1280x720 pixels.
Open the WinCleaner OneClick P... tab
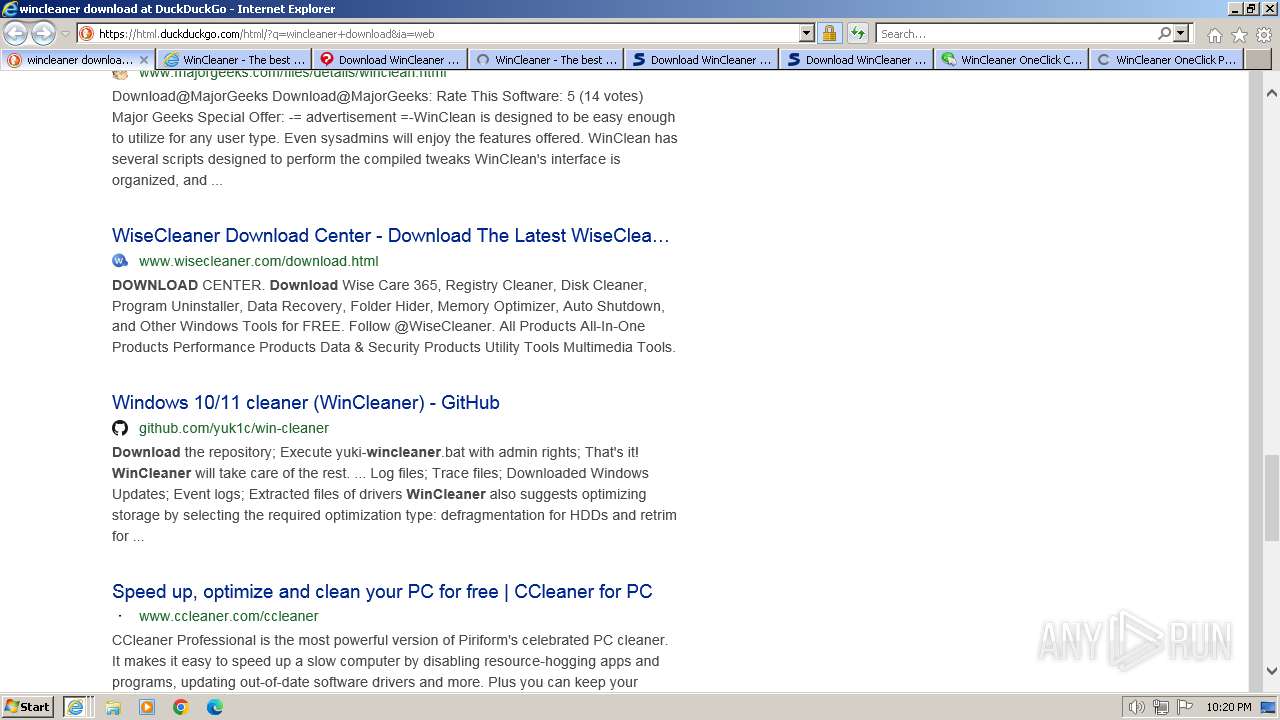[1167, 60]
